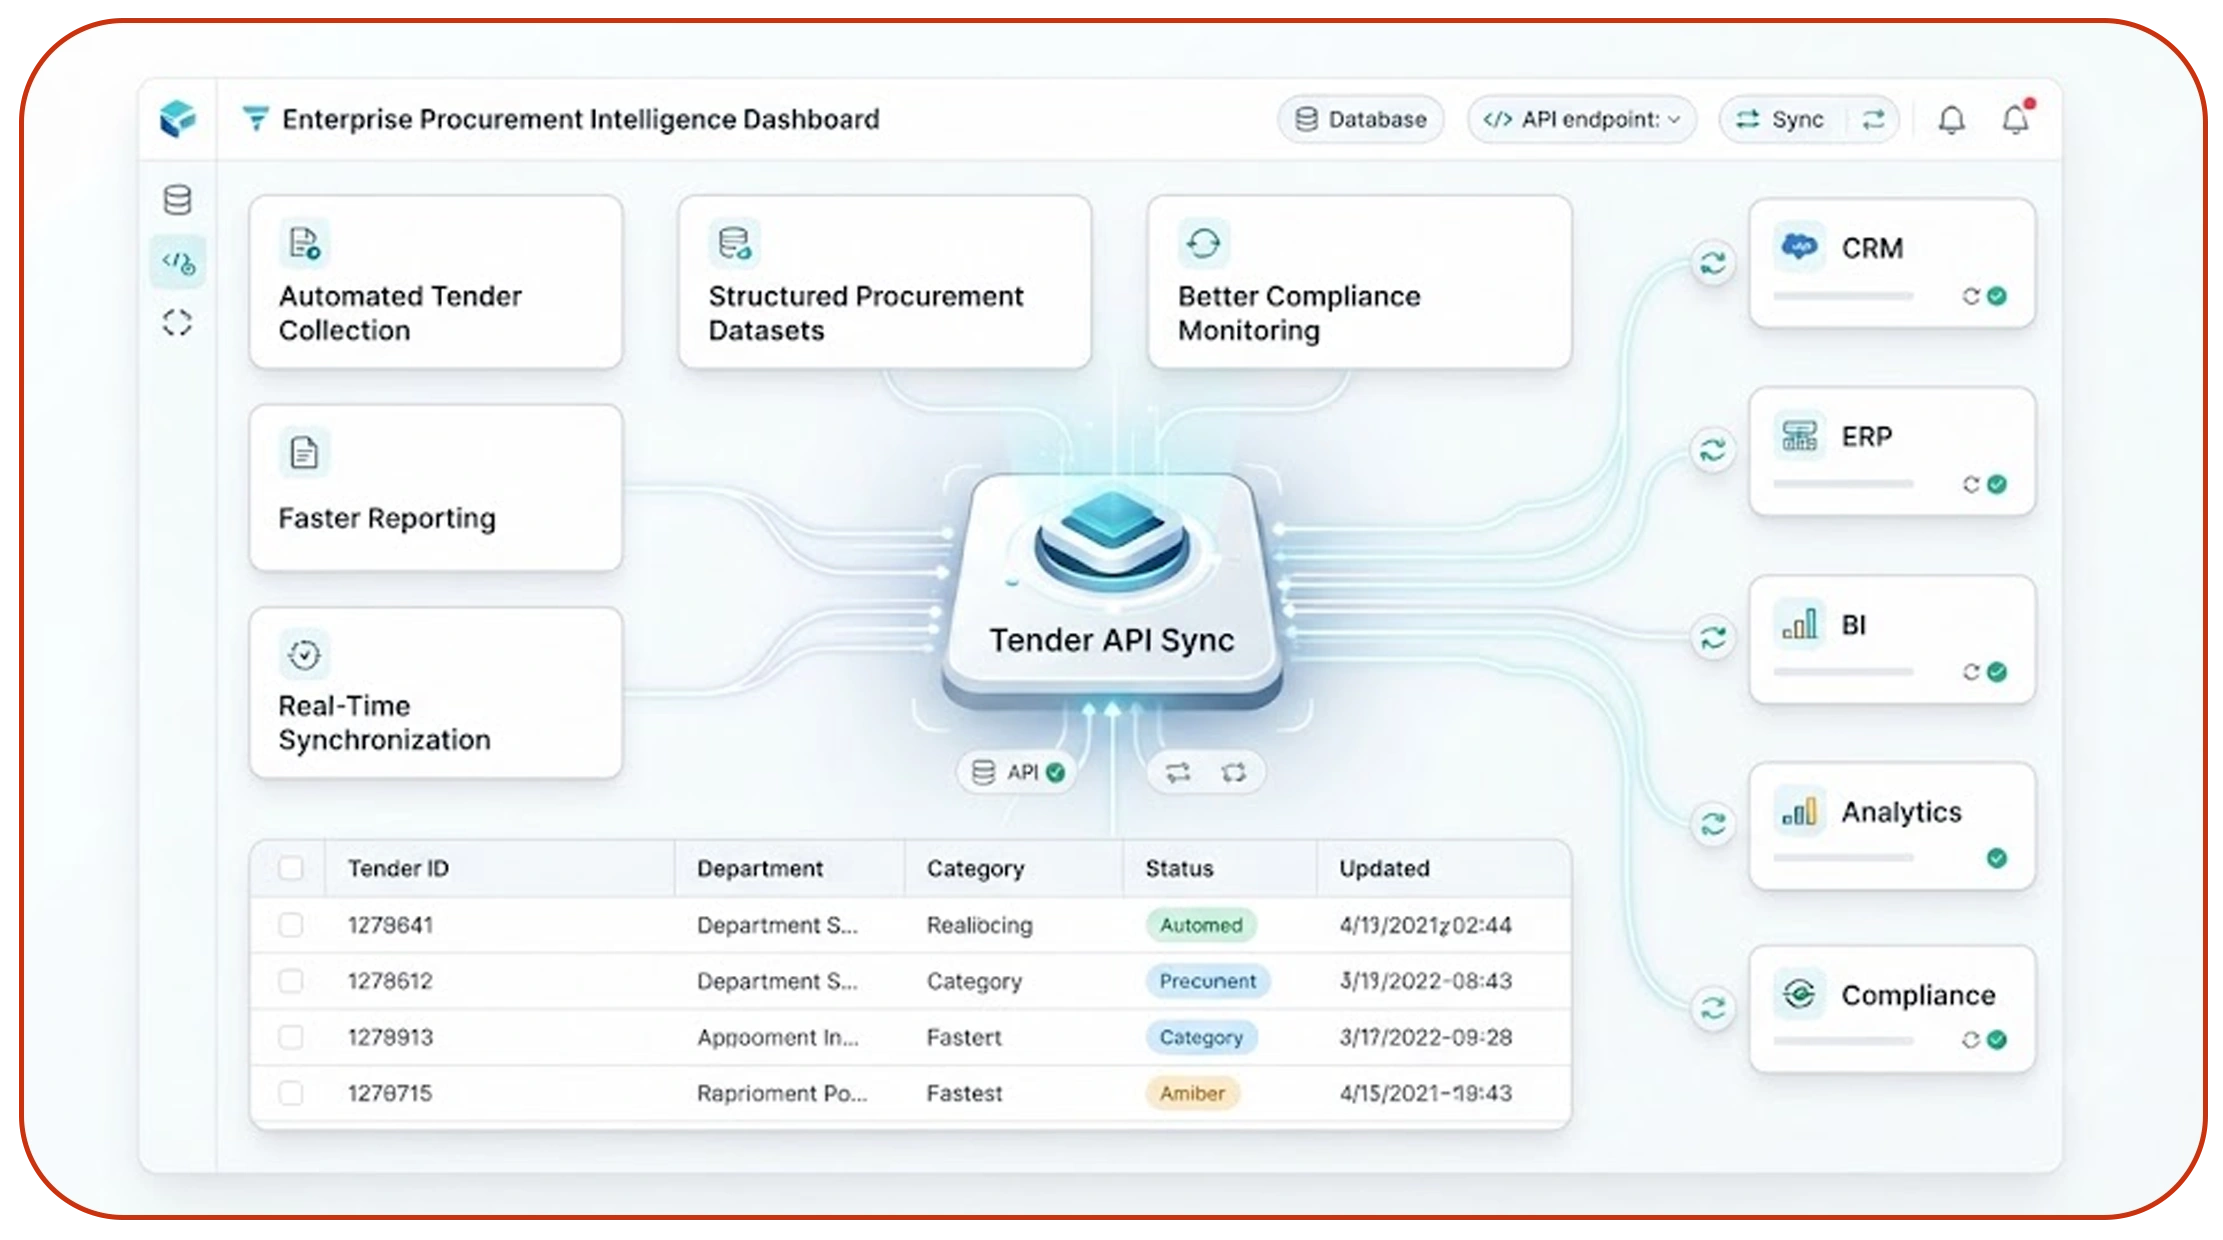Click the 'Apgooment In...' department cell
This screenshot has width=2223, height=1240.
tap(778, 1038)
